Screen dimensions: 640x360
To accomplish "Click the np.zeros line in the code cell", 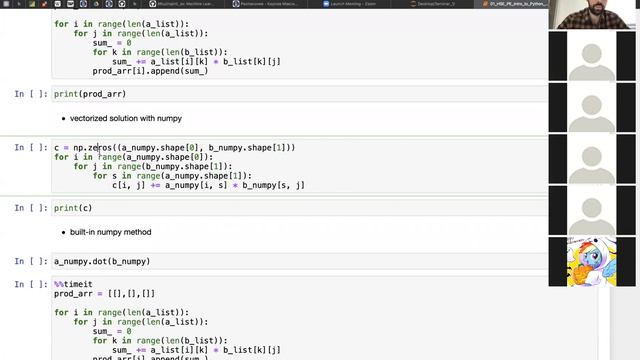I will (x=175, y=147).
